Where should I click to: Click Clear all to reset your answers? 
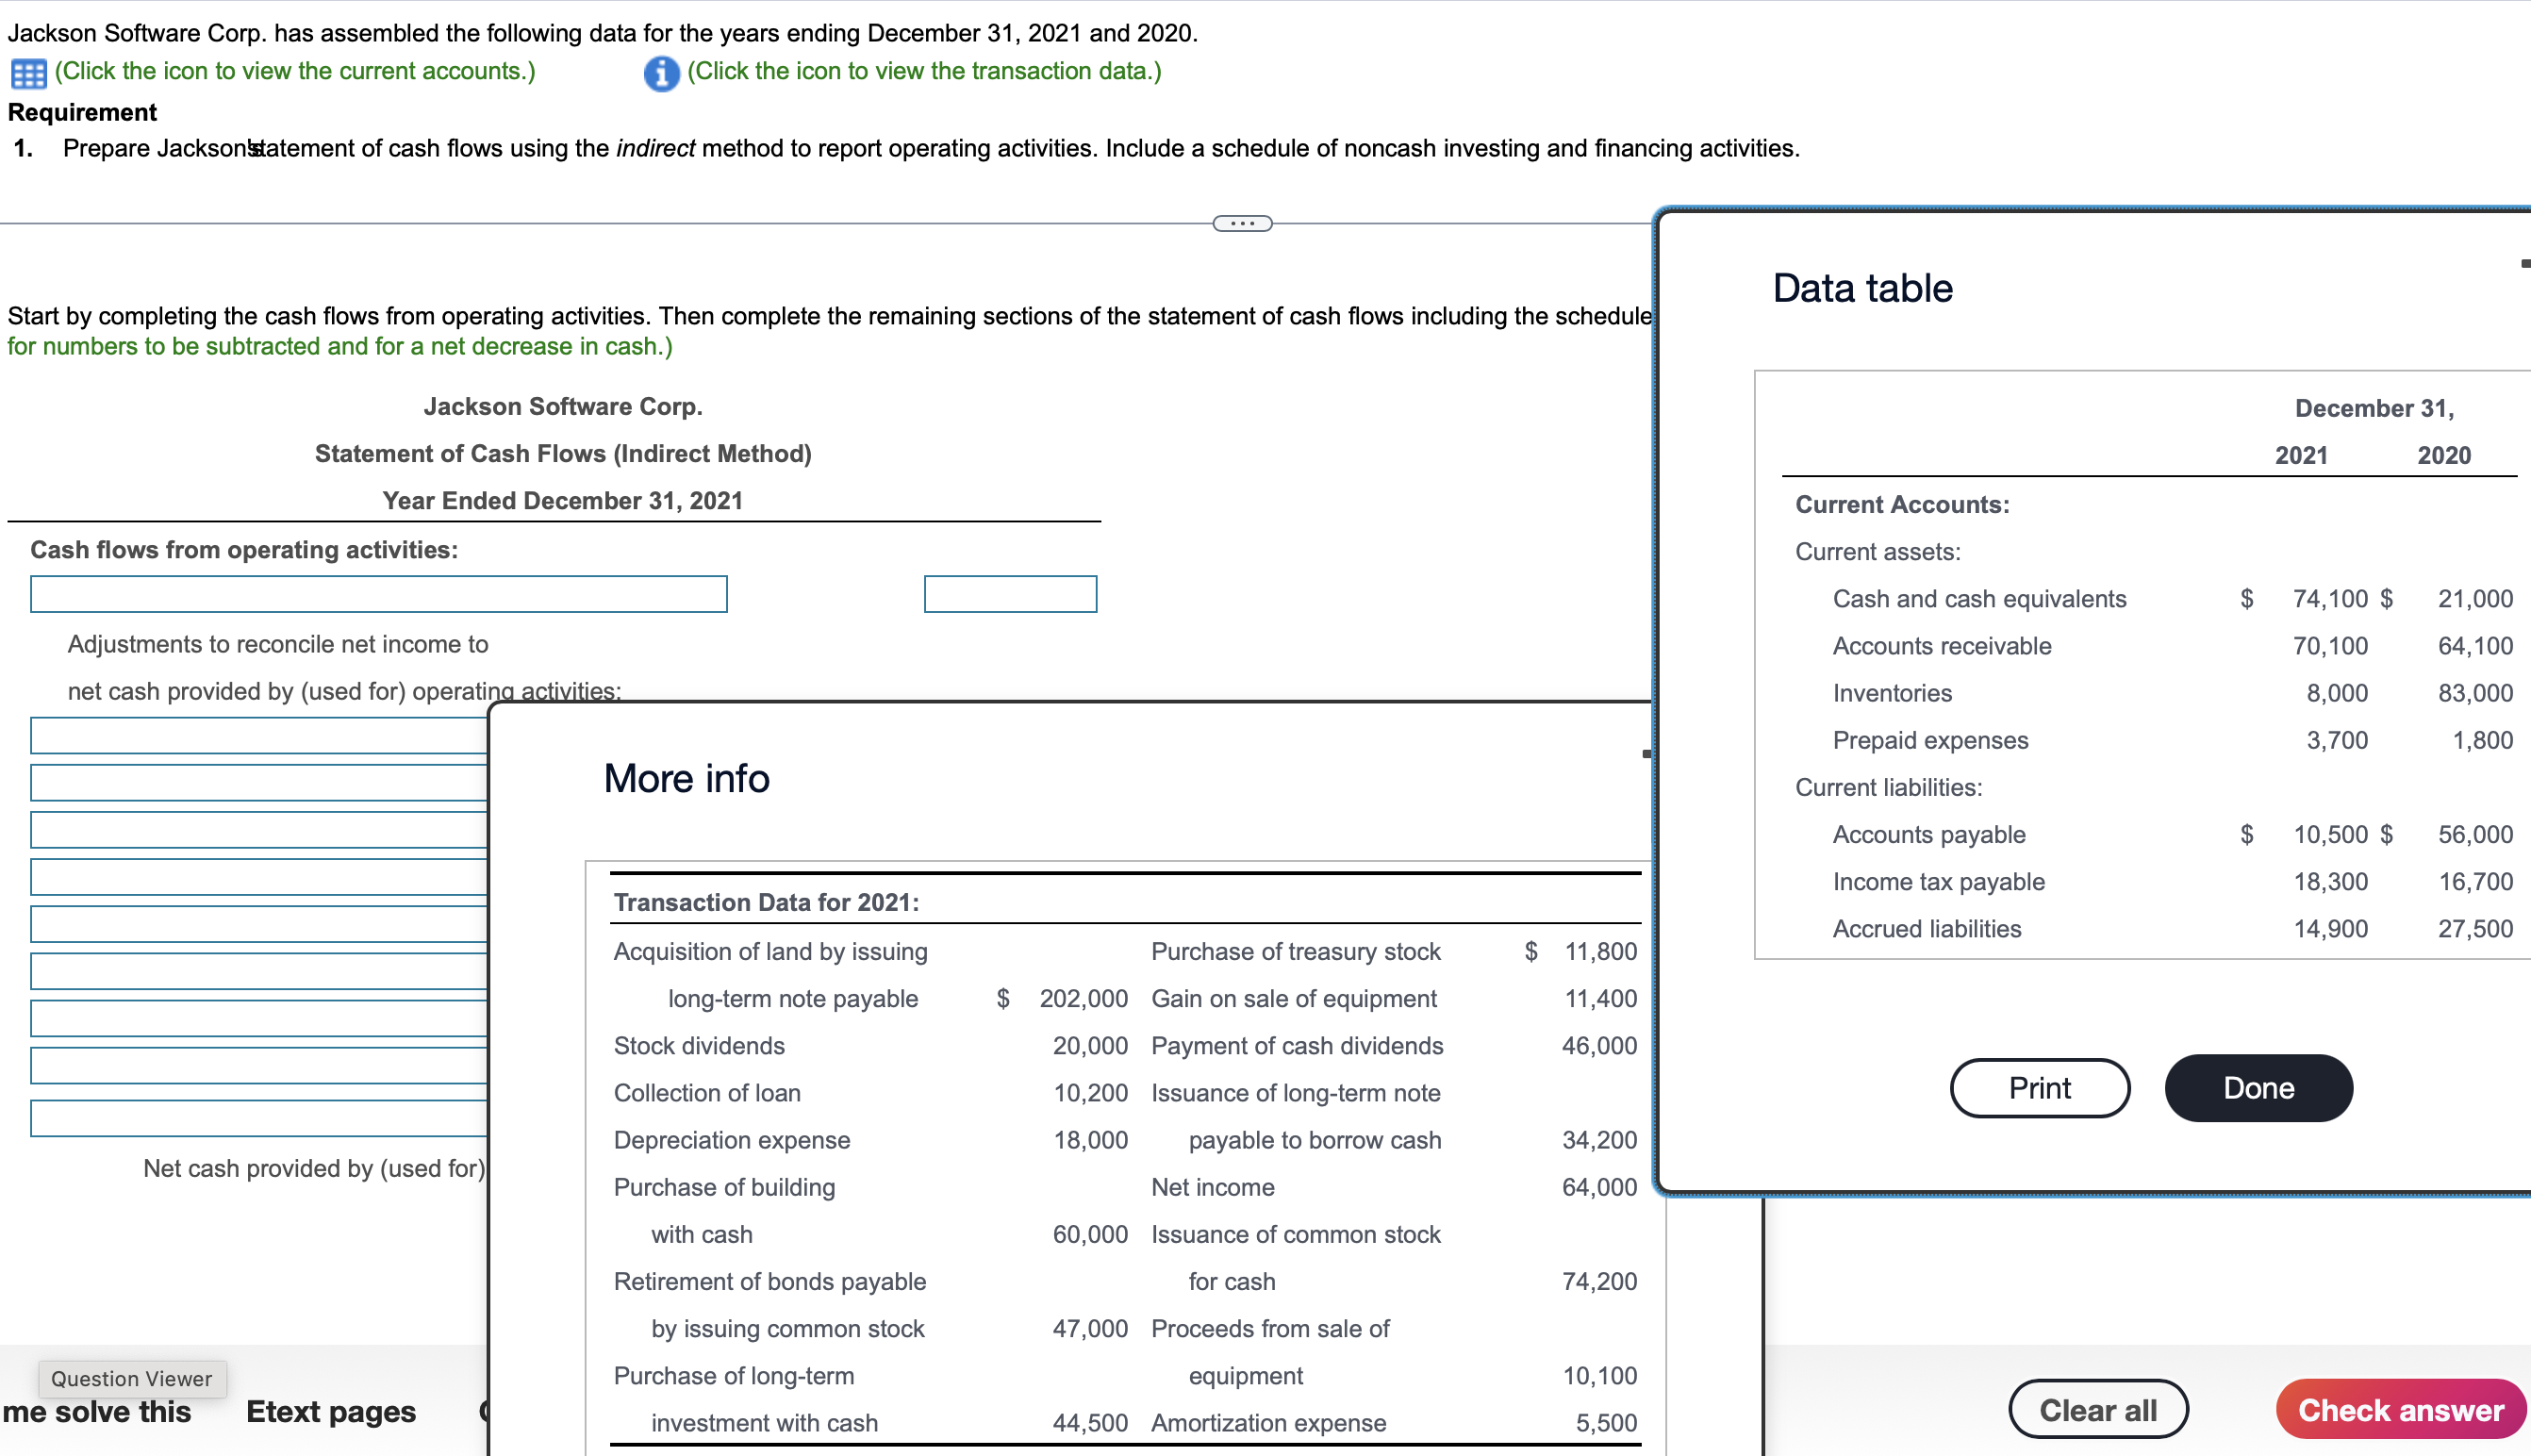tap(2097, 1408)
